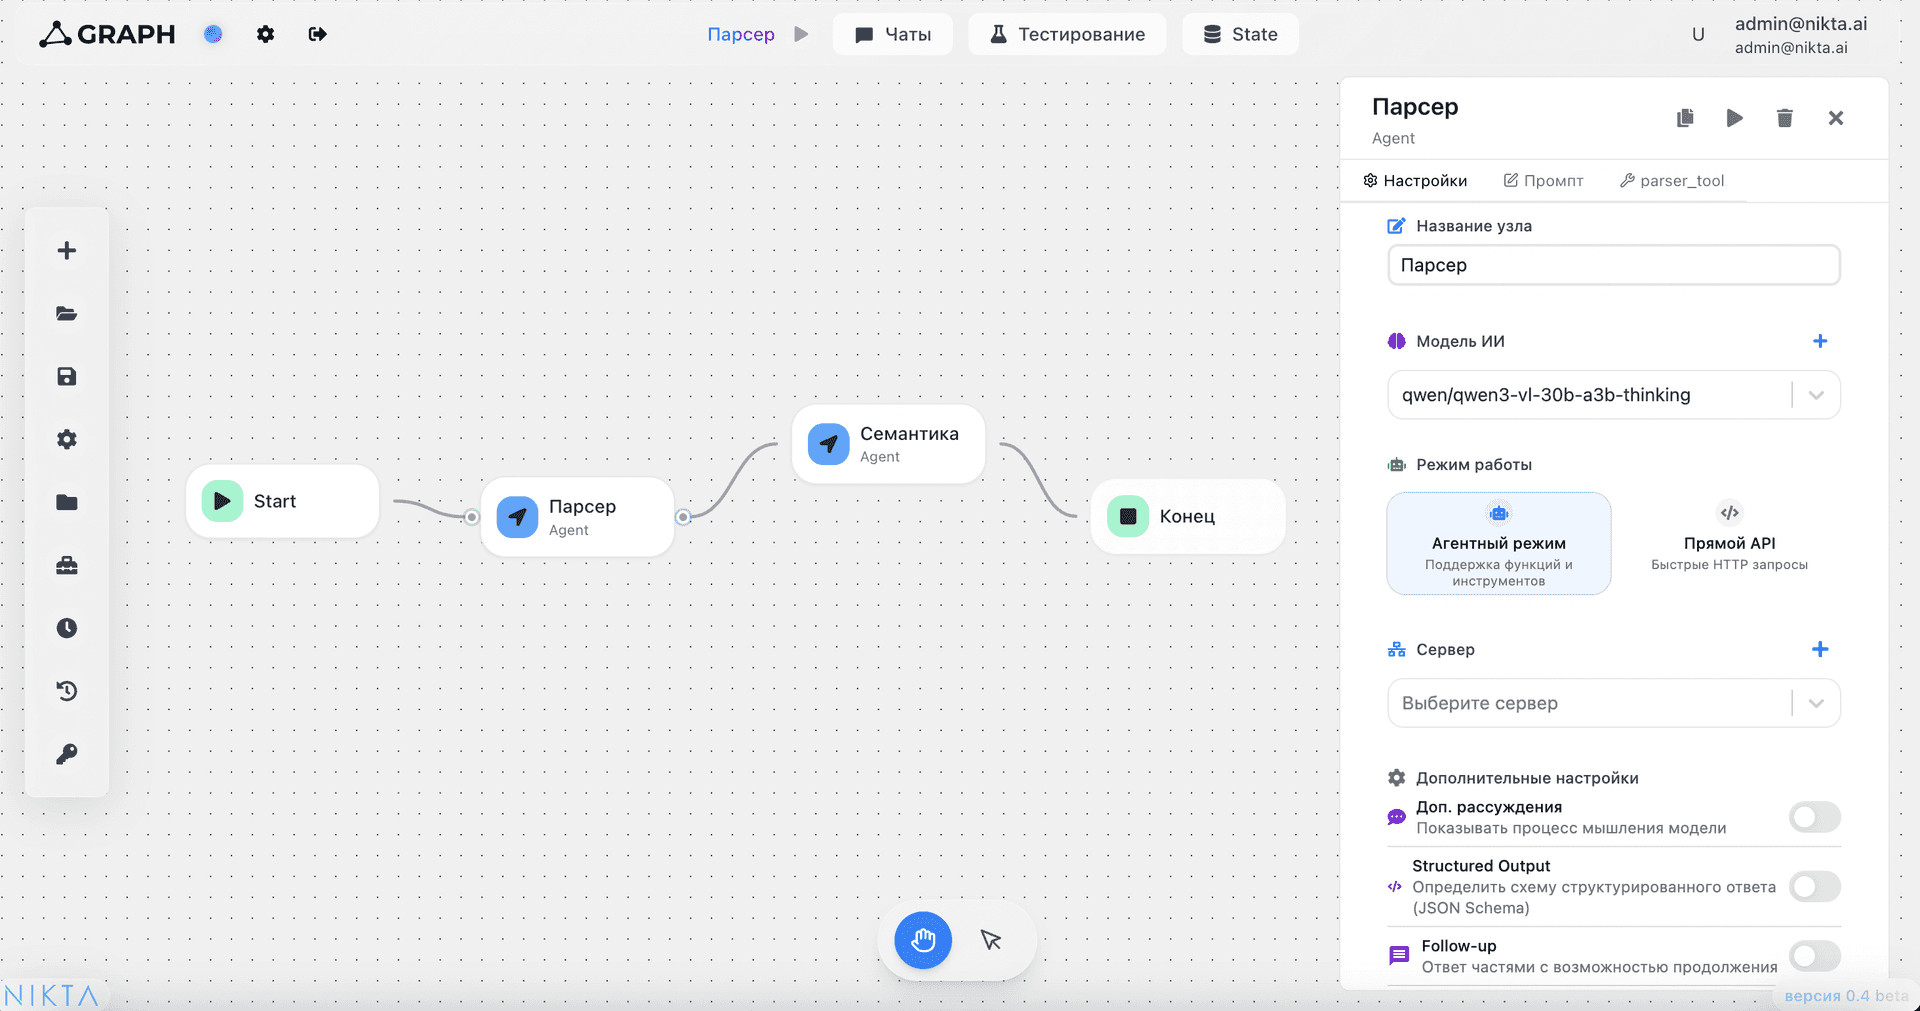Screen dimensions: 1920x1011
Task: Add a new server with plus button
Action: click(x=1820, y=649)
